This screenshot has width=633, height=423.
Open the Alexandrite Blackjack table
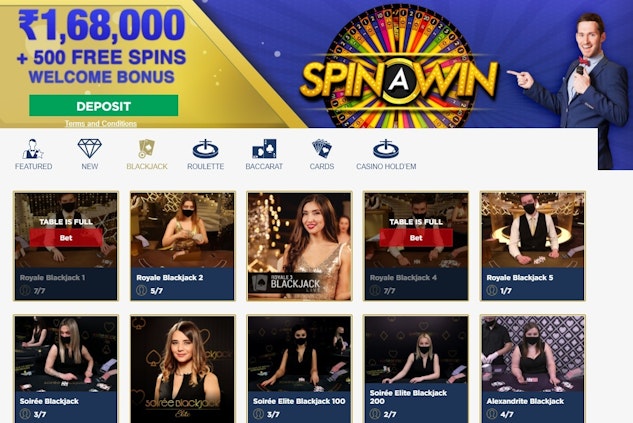click(x=532, y=369)
